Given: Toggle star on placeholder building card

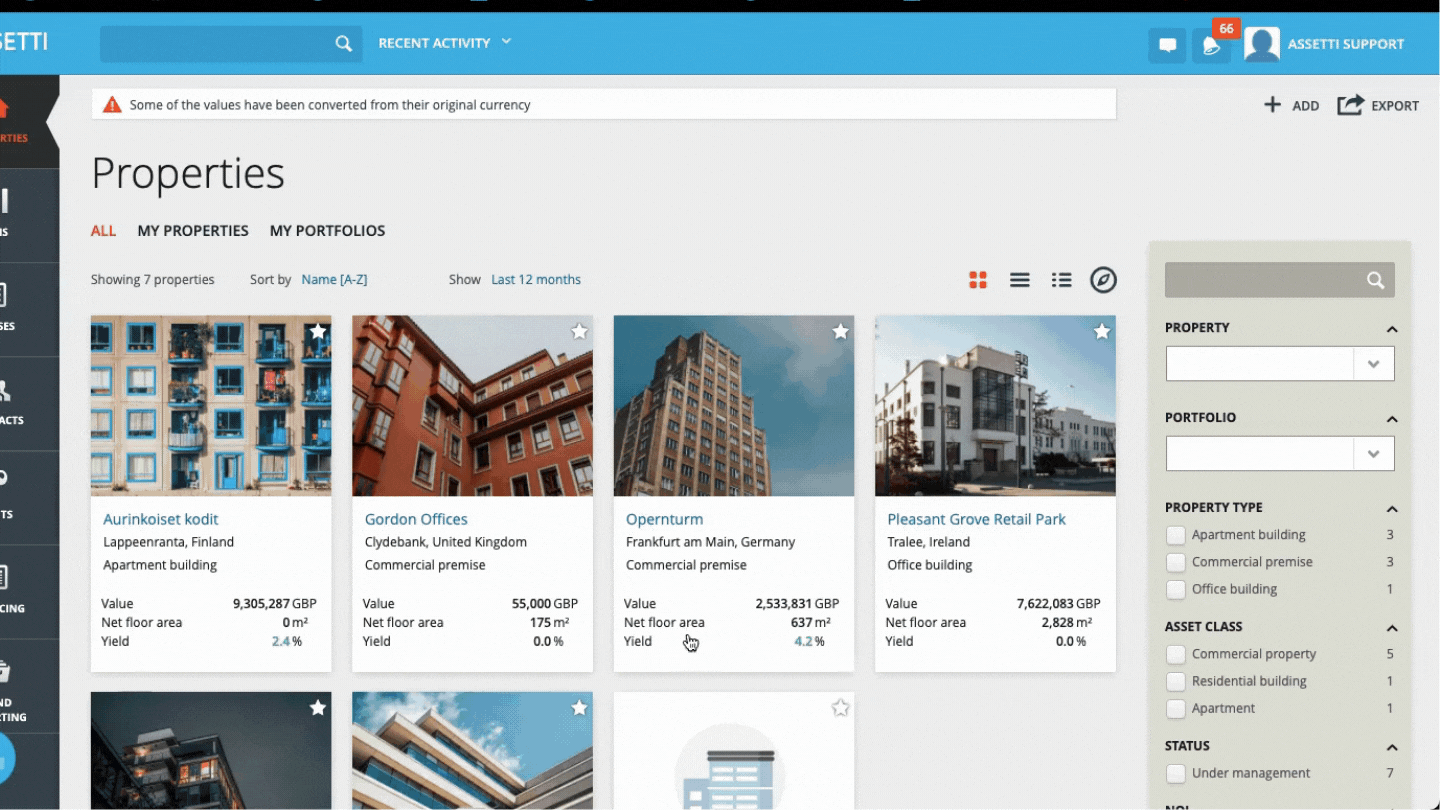Looking at the screenshot, I should click(x=841, y=708).
